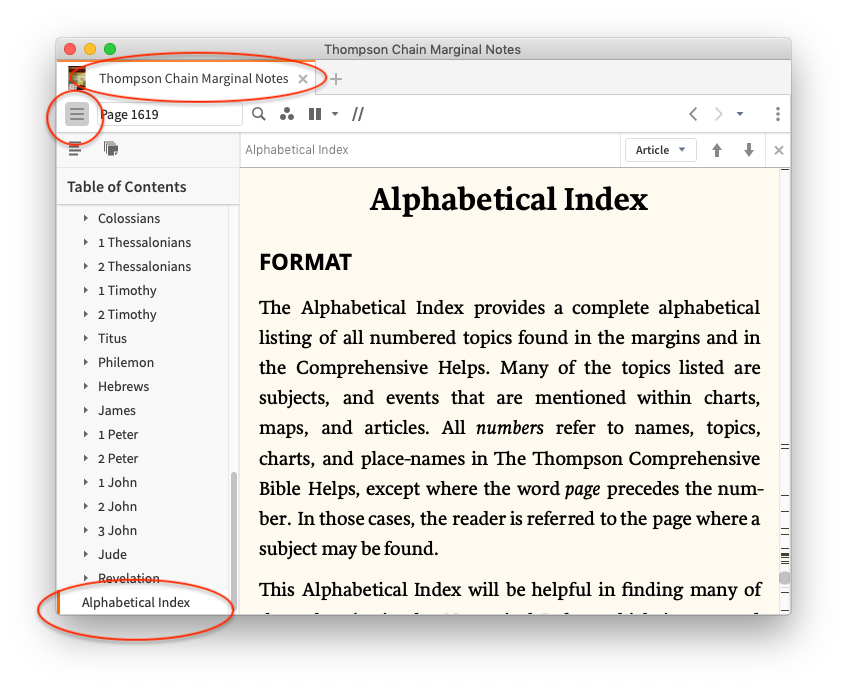Click the book cover thumbnail in tab

[x=77, y=78]
